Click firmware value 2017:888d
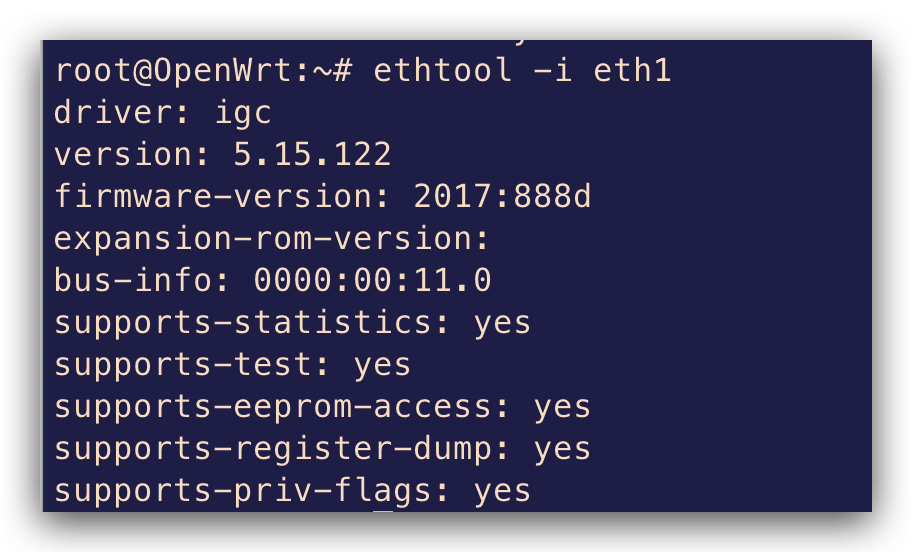This screenshot has height=552, width=912. click(503, 196)
